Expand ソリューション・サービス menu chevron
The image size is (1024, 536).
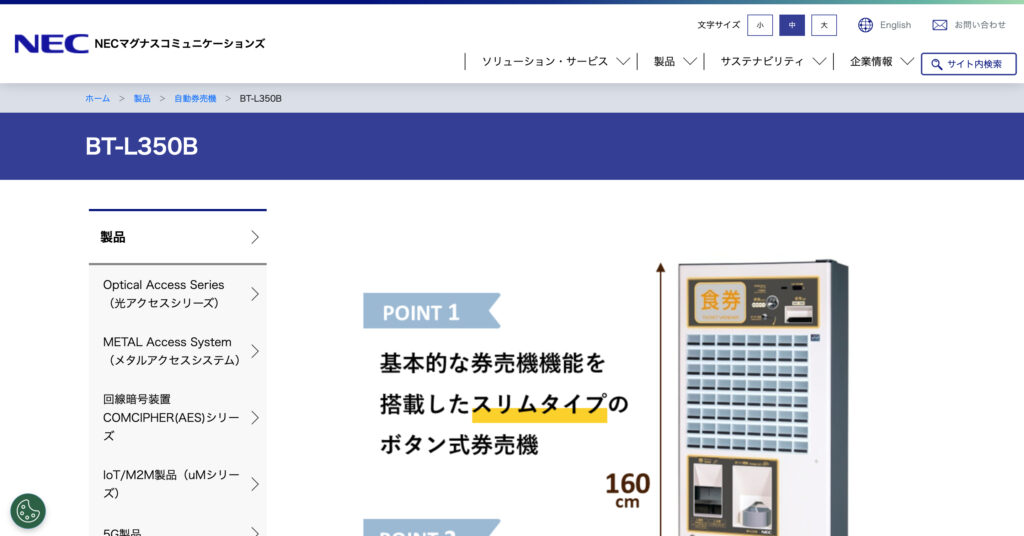[x=623, y=61]
